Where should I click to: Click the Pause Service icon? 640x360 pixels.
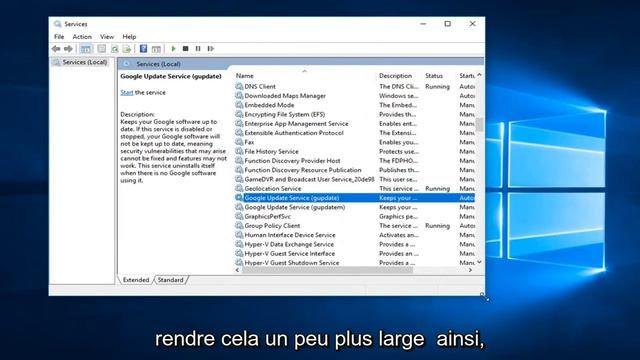tap(198, 49)
